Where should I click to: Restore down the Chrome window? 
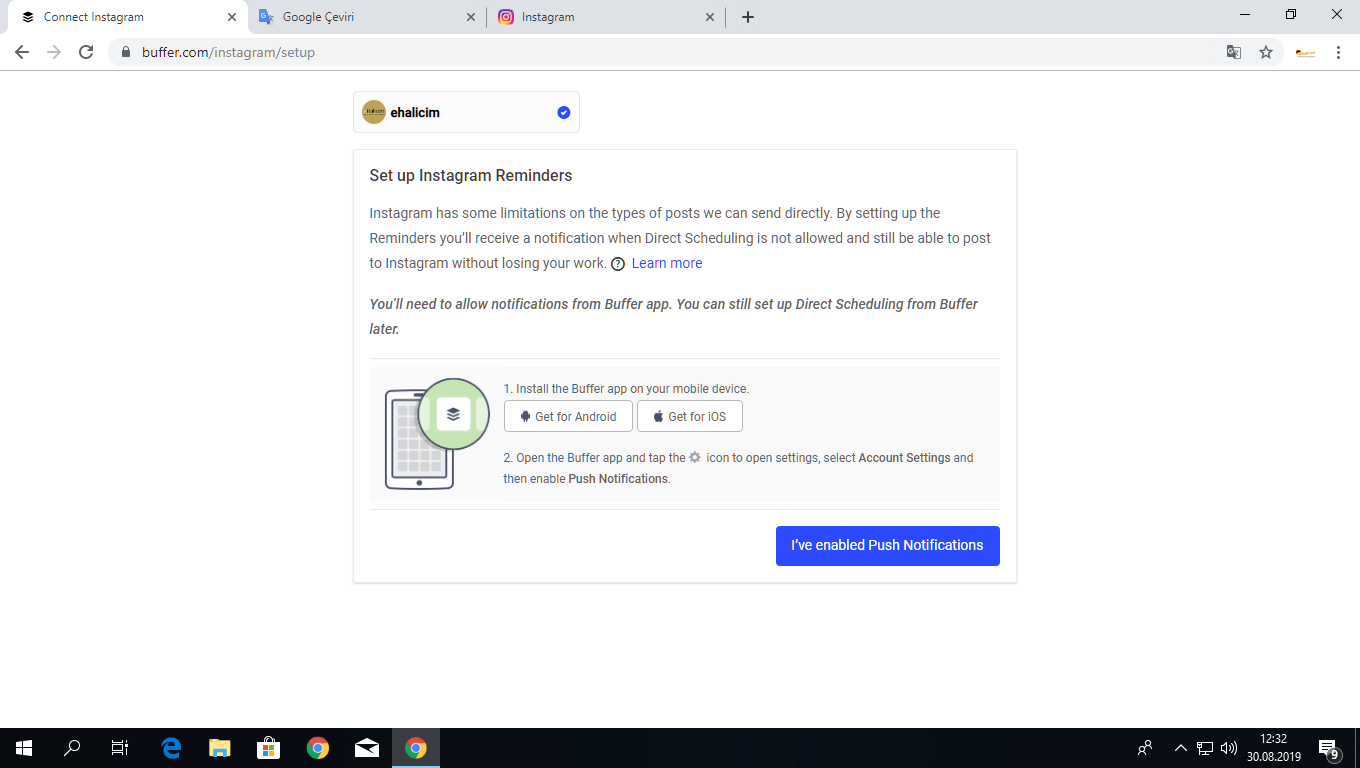pyautogui.click(x=1291, y=15)
